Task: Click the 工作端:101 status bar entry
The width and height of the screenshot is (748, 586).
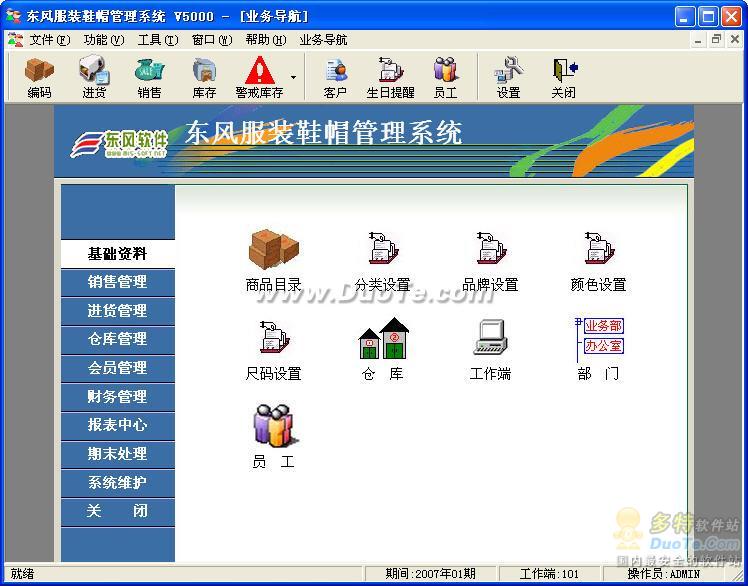Action: (x=549, y=574)
